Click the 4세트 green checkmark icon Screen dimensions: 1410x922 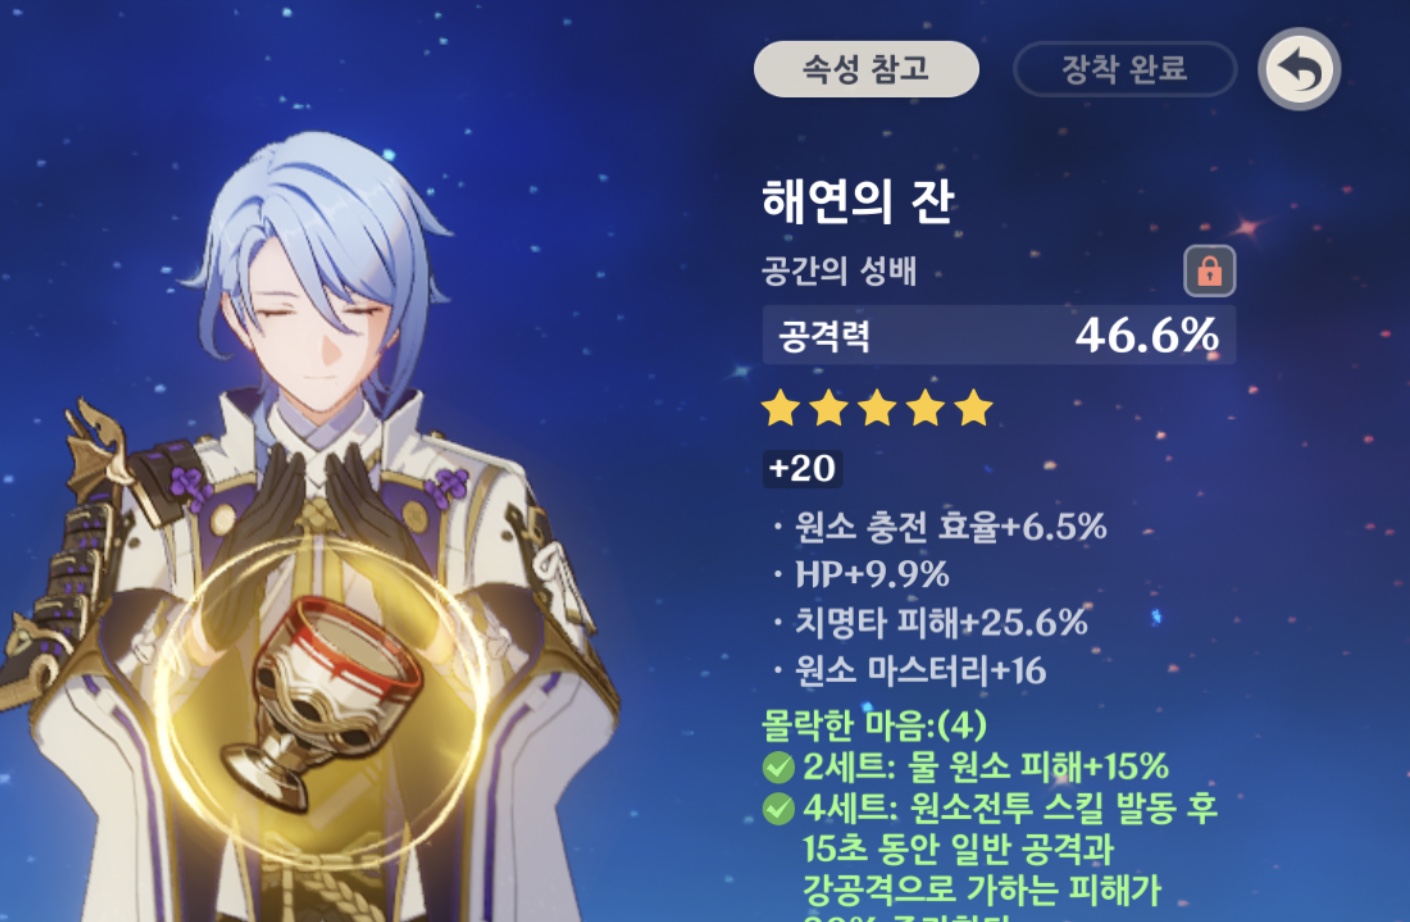click(x=779, y=809)
